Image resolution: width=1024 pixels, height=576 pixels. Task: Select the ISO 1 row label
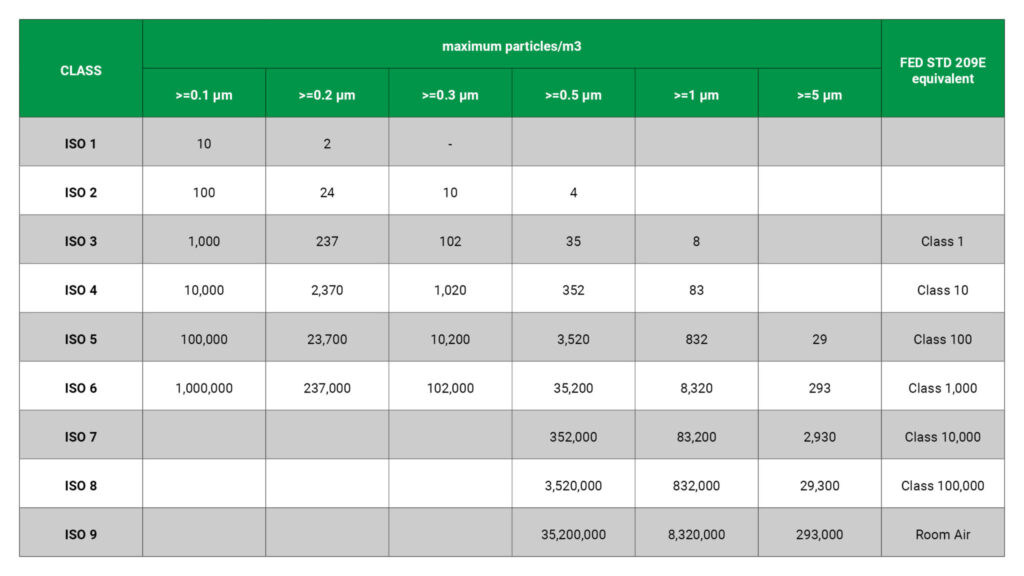pos(81,142)
